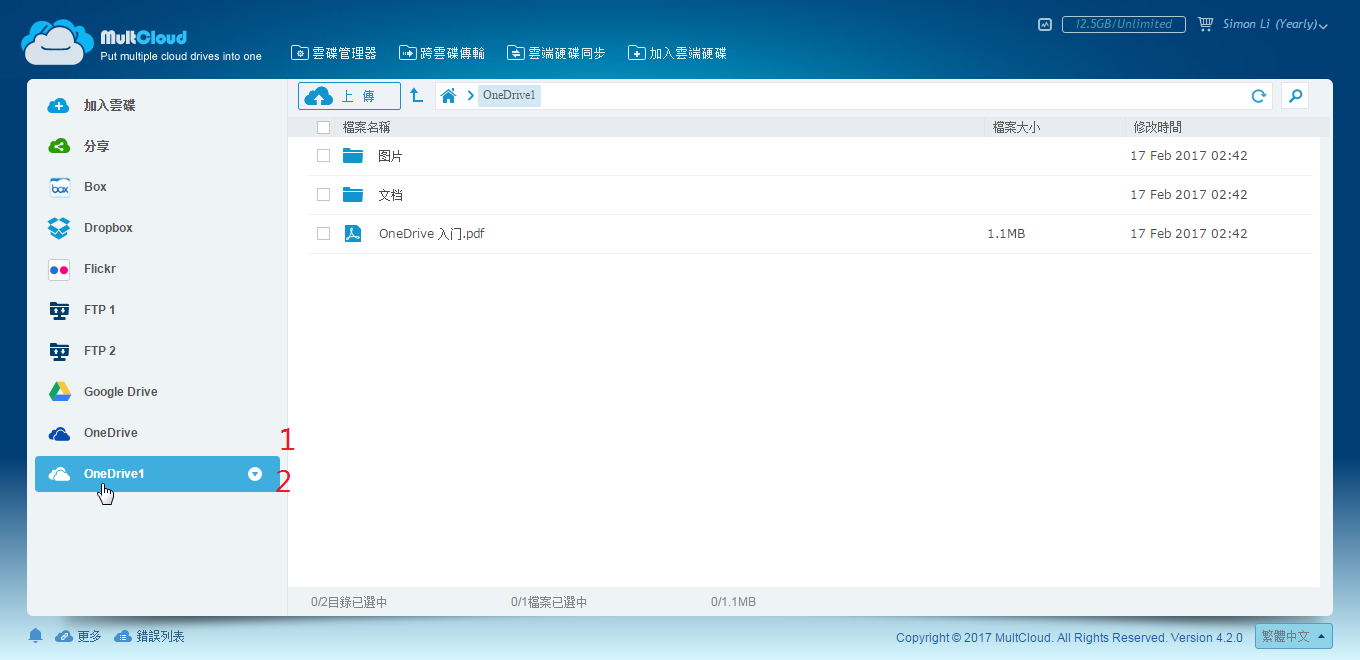Image resolution: width=1360 pixels, height=660 pixels.
Task: Open the 繁體中文 language selector
Action: pyautogui.click(x=1294, y=636)
